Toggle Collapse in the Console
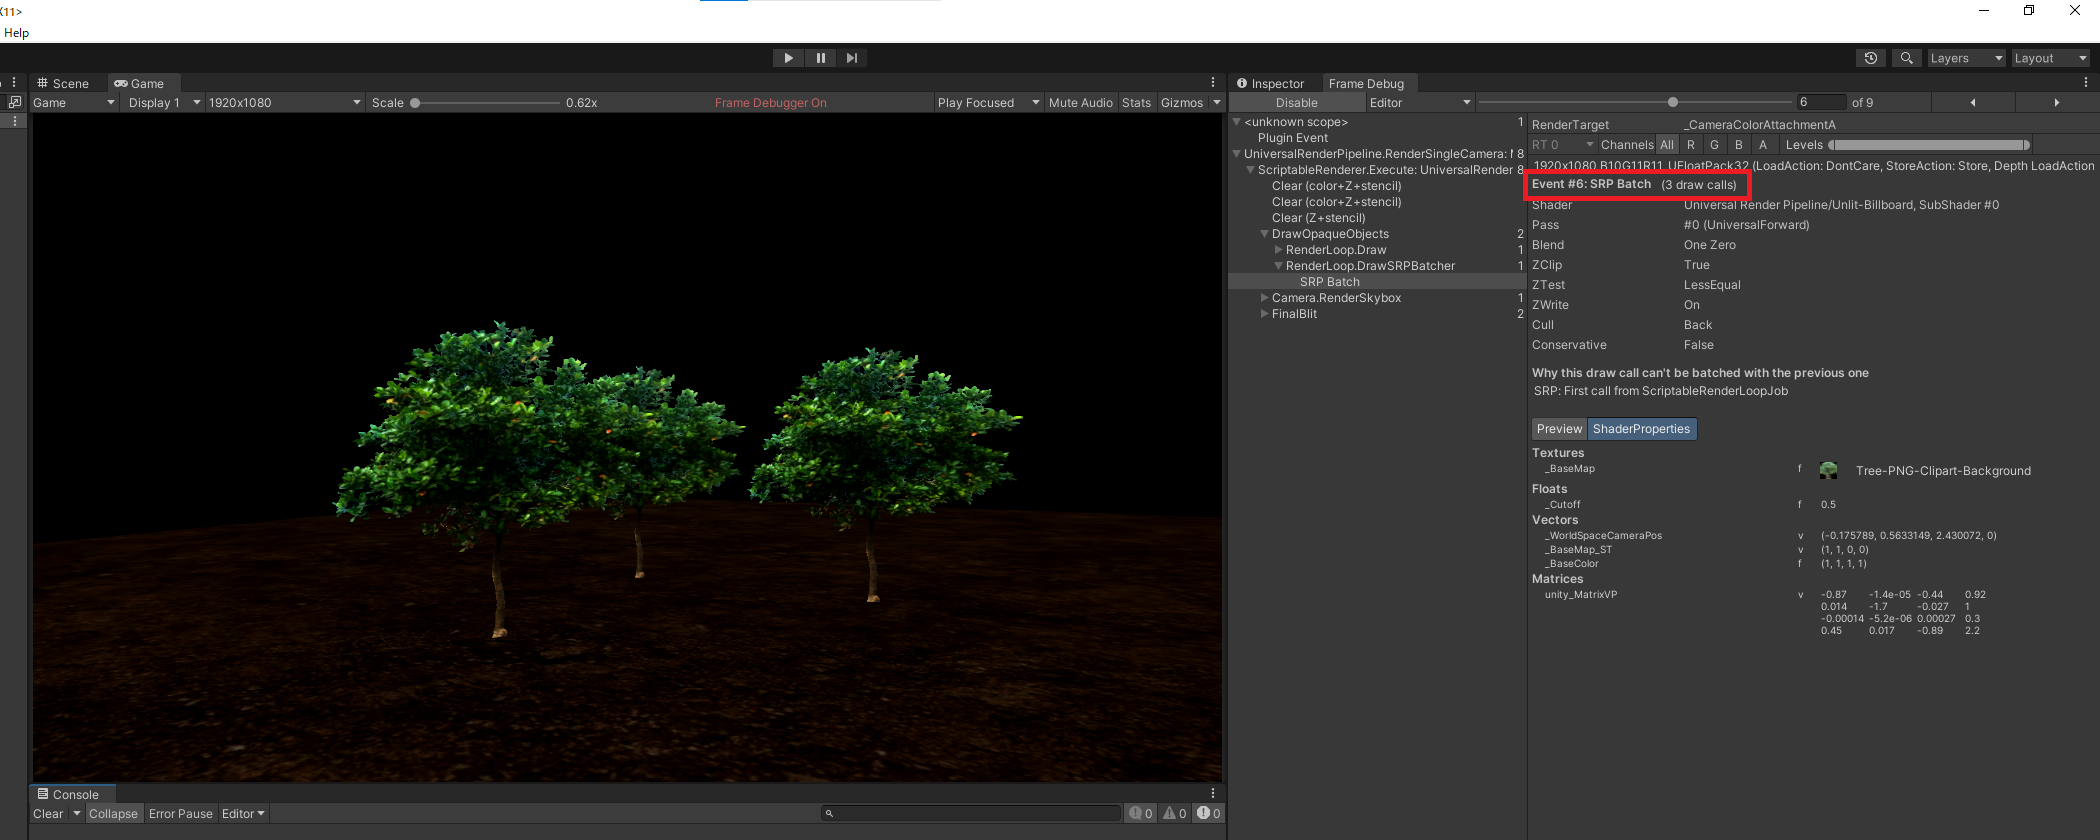Screen dimensions: 2100x840 click(113, 814)
